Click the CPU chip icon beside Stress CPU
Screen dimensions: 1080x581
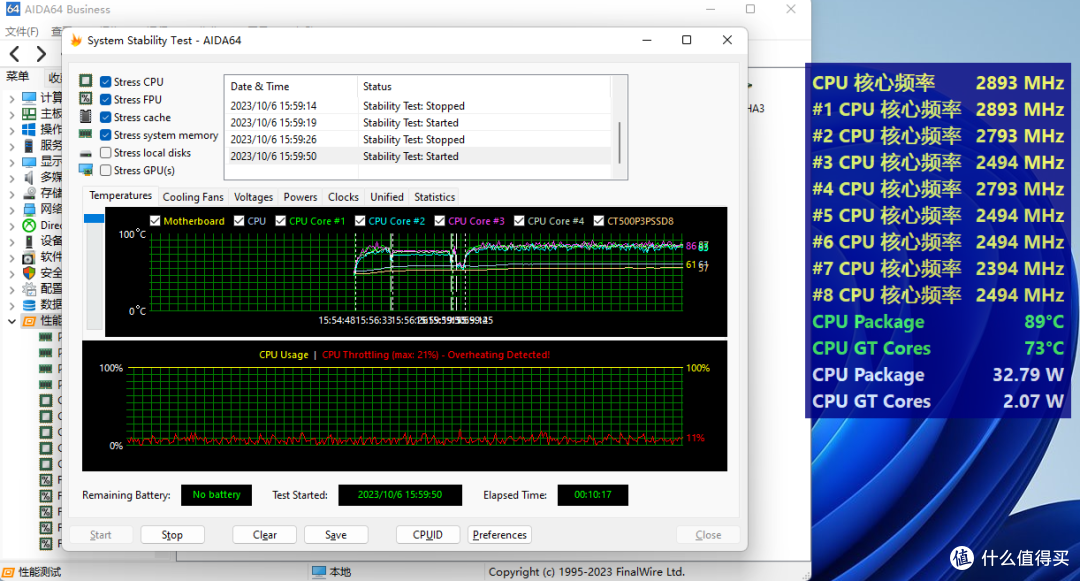tap(85, 81)
